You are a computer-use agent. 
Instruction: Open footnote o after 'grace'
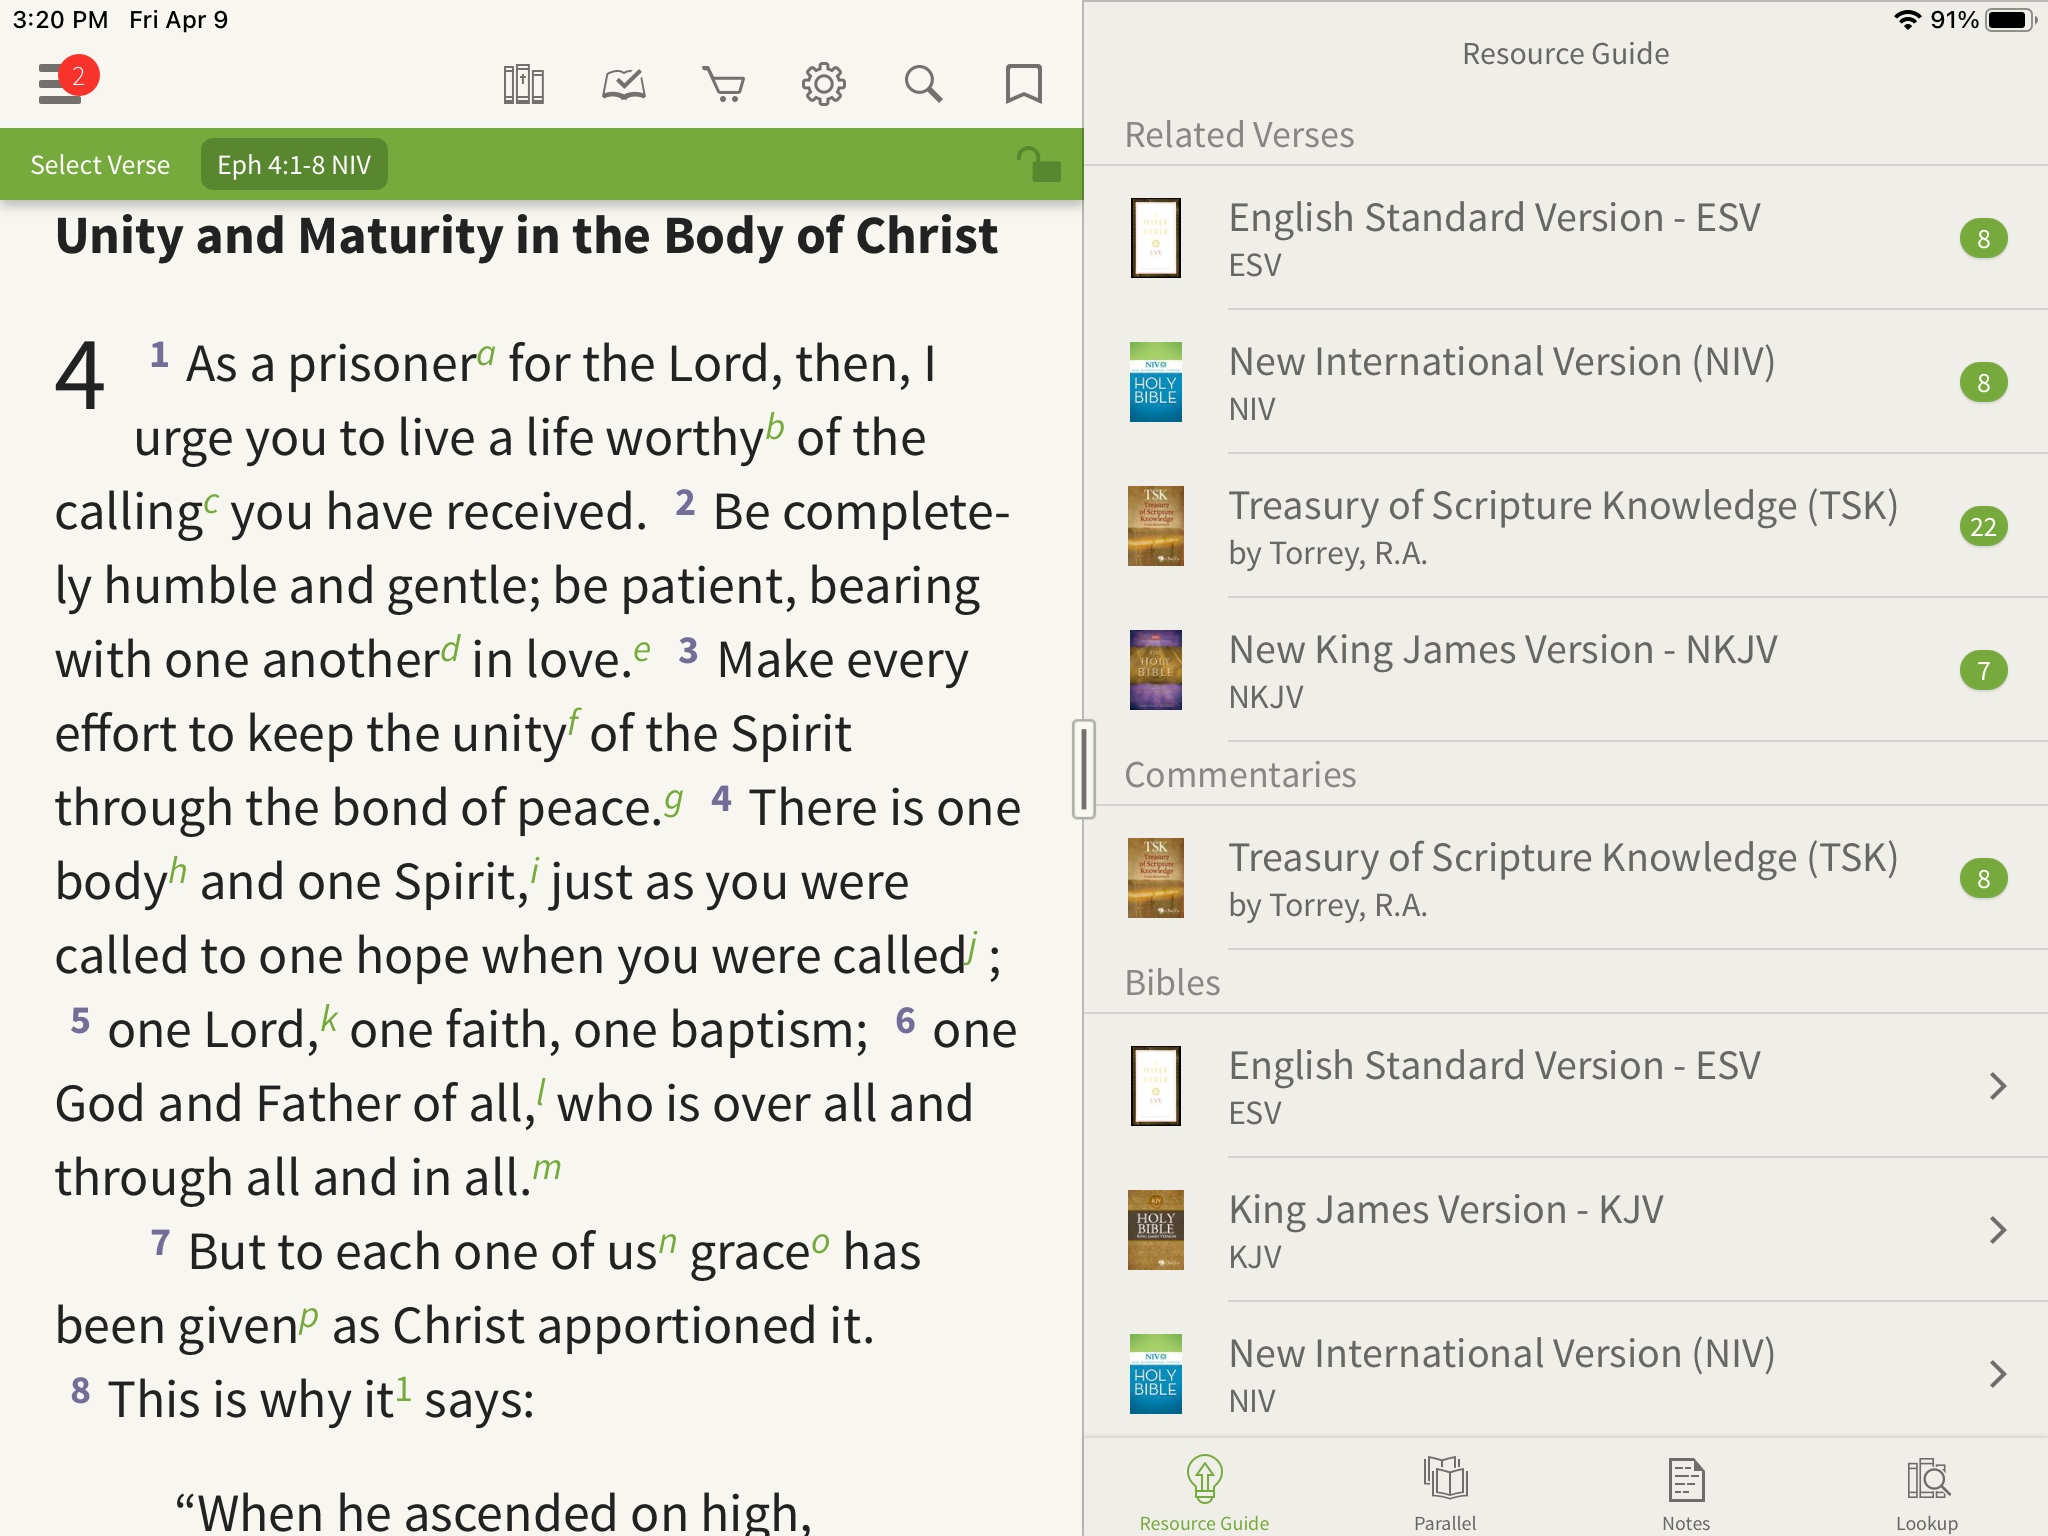820,1242
